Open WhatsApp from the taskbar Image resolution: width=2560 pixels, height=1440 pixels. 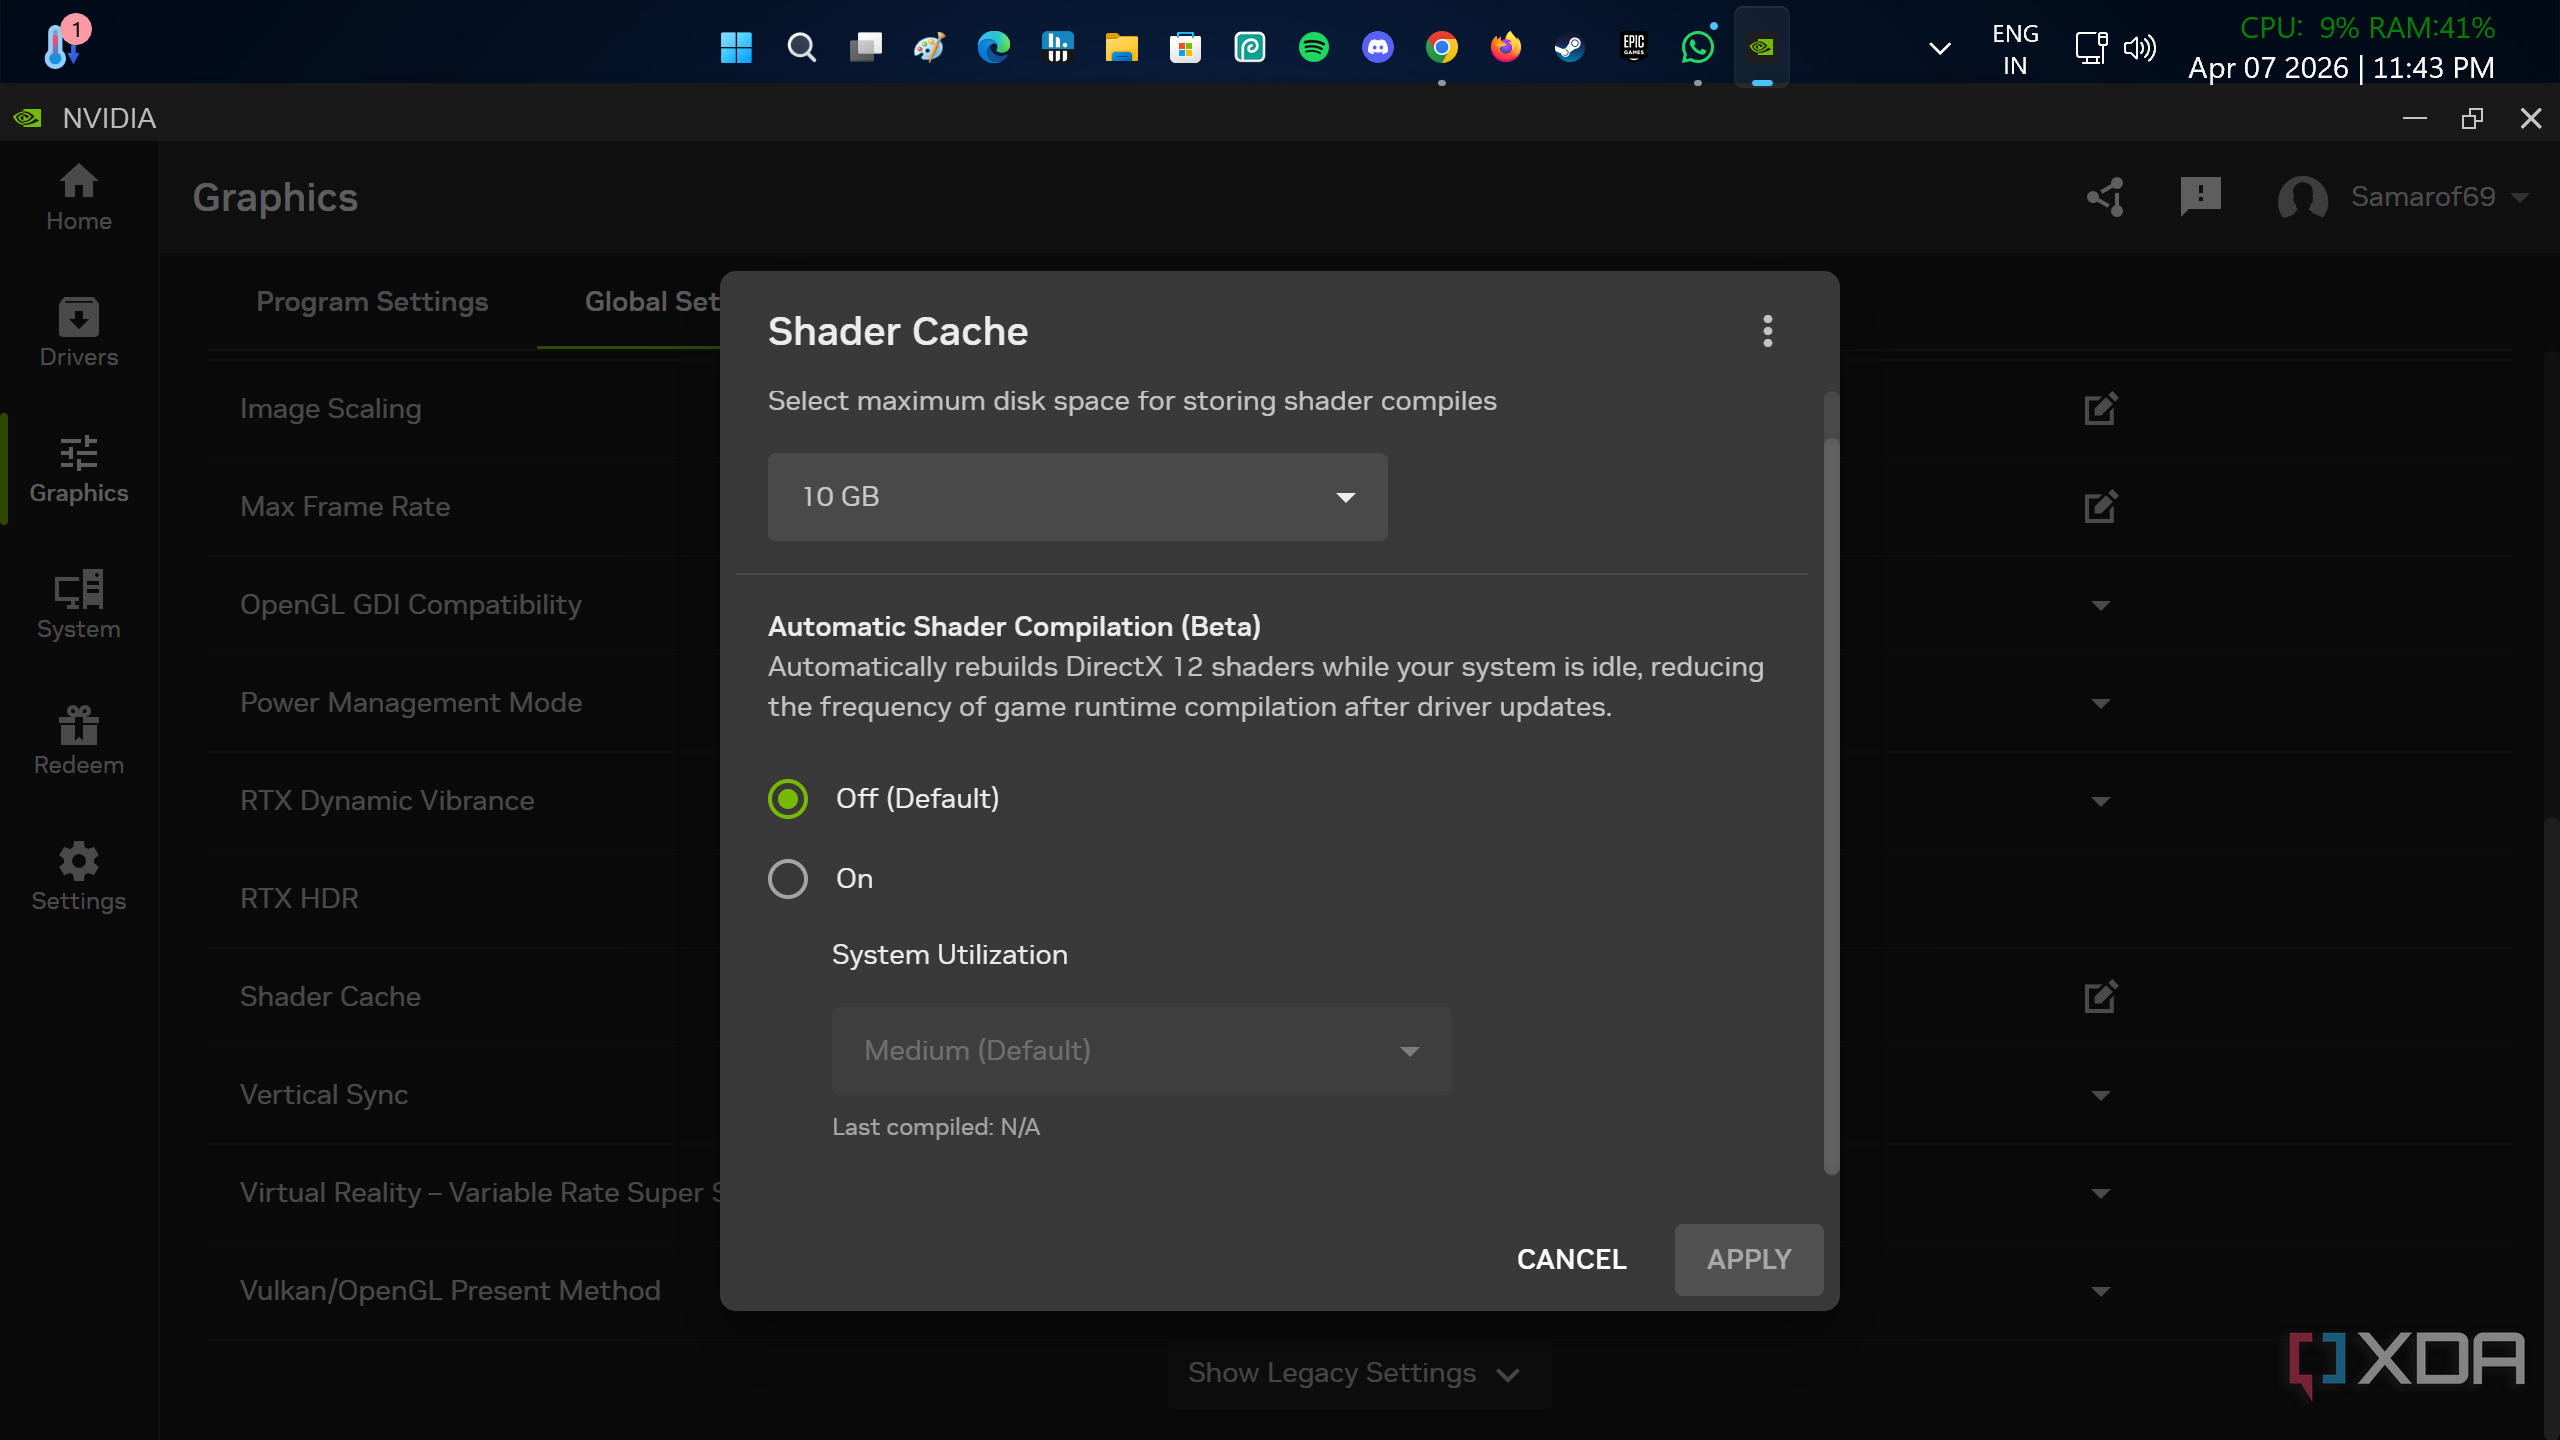1697,47
